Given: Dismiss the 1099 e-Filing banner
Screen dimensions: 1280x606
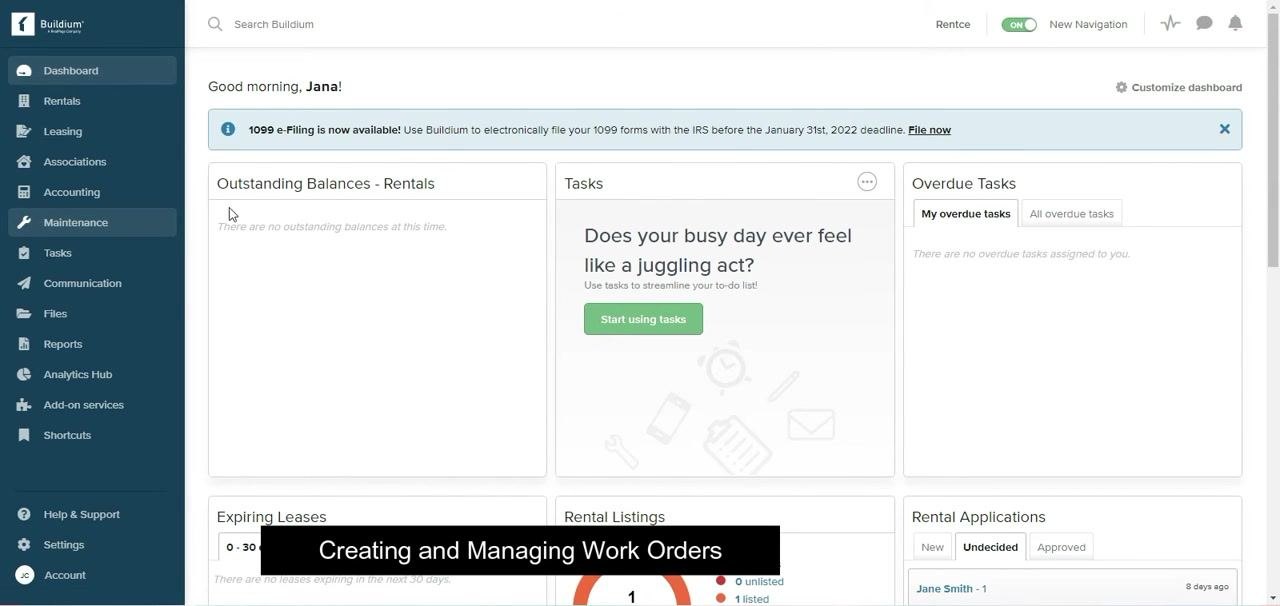Looking at the screenshot, I should click(1224, 129).
